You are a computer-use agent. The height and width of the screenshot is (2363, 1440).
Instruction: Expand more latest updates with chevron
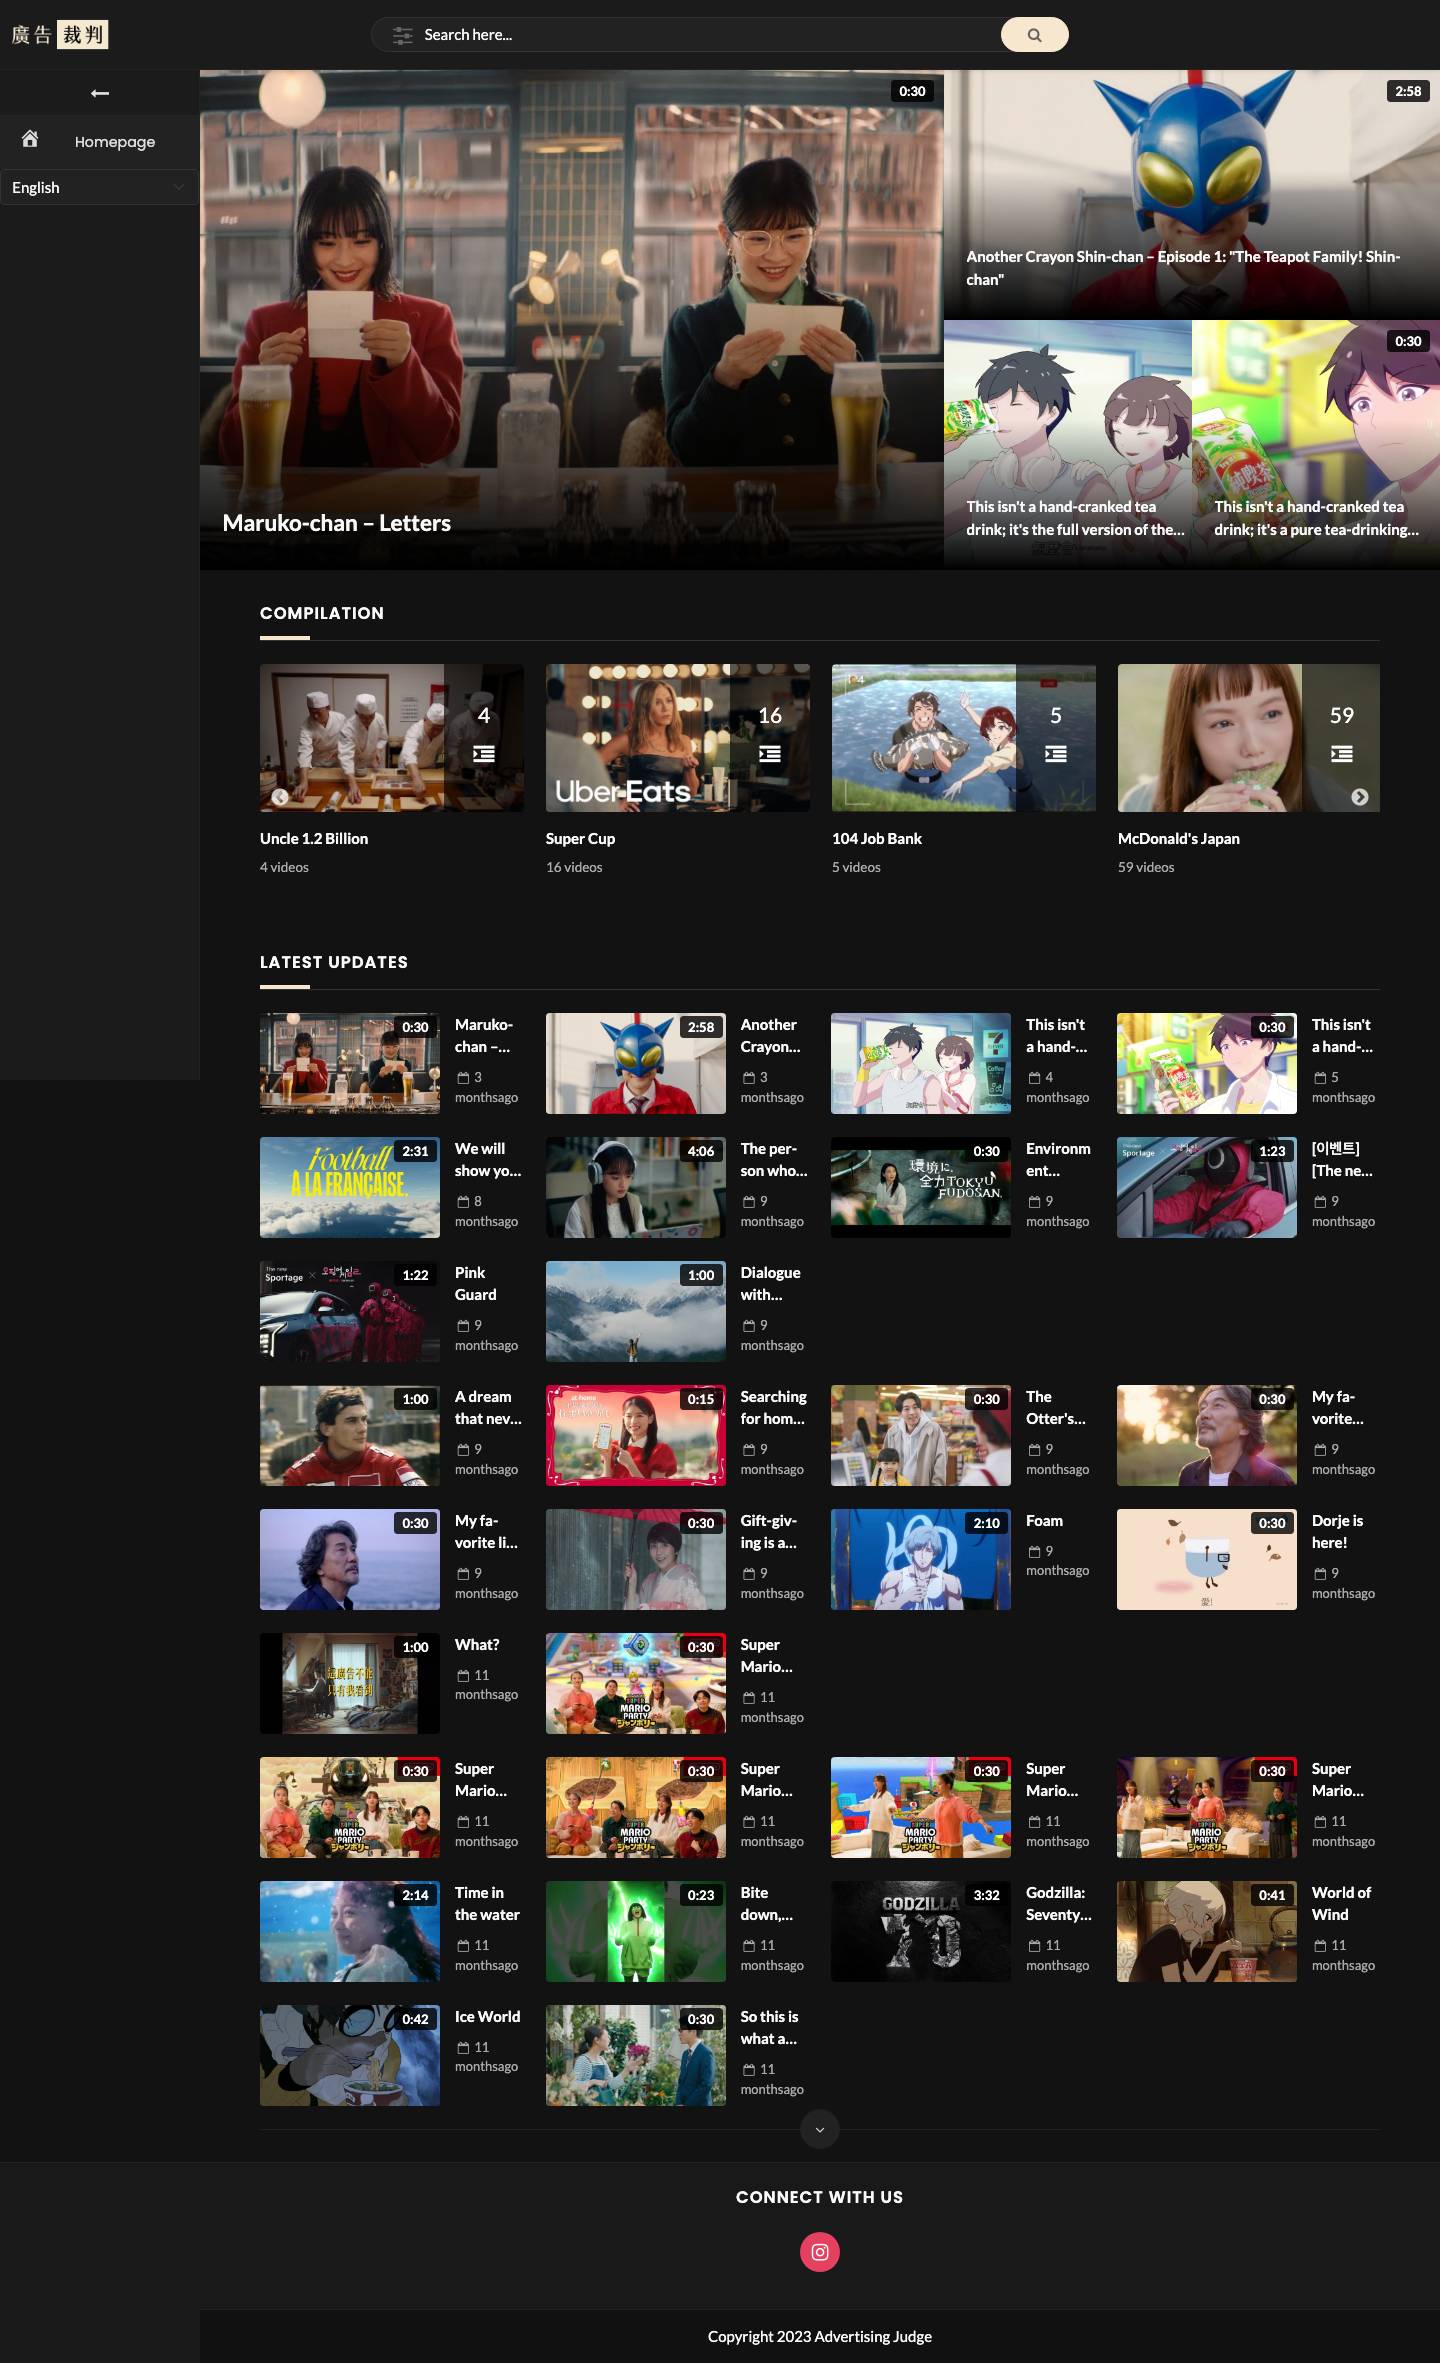click(x=820, y=2129)
